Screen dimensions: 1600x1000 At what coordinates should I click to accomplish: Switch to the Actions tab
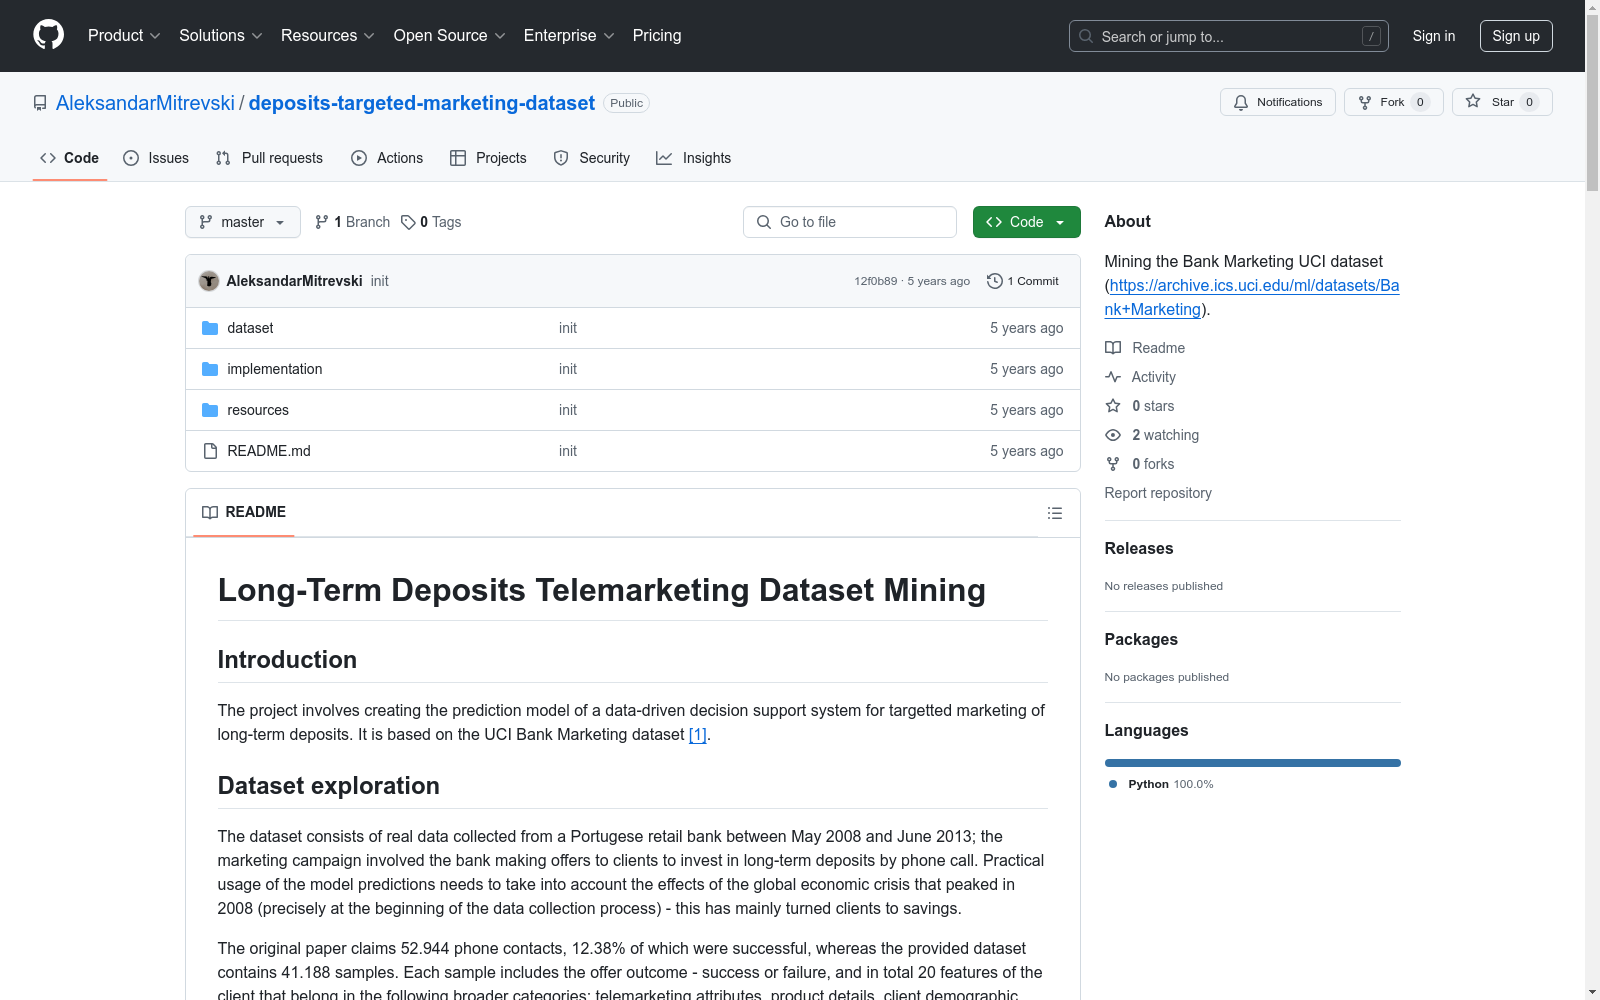coord(387,158)
